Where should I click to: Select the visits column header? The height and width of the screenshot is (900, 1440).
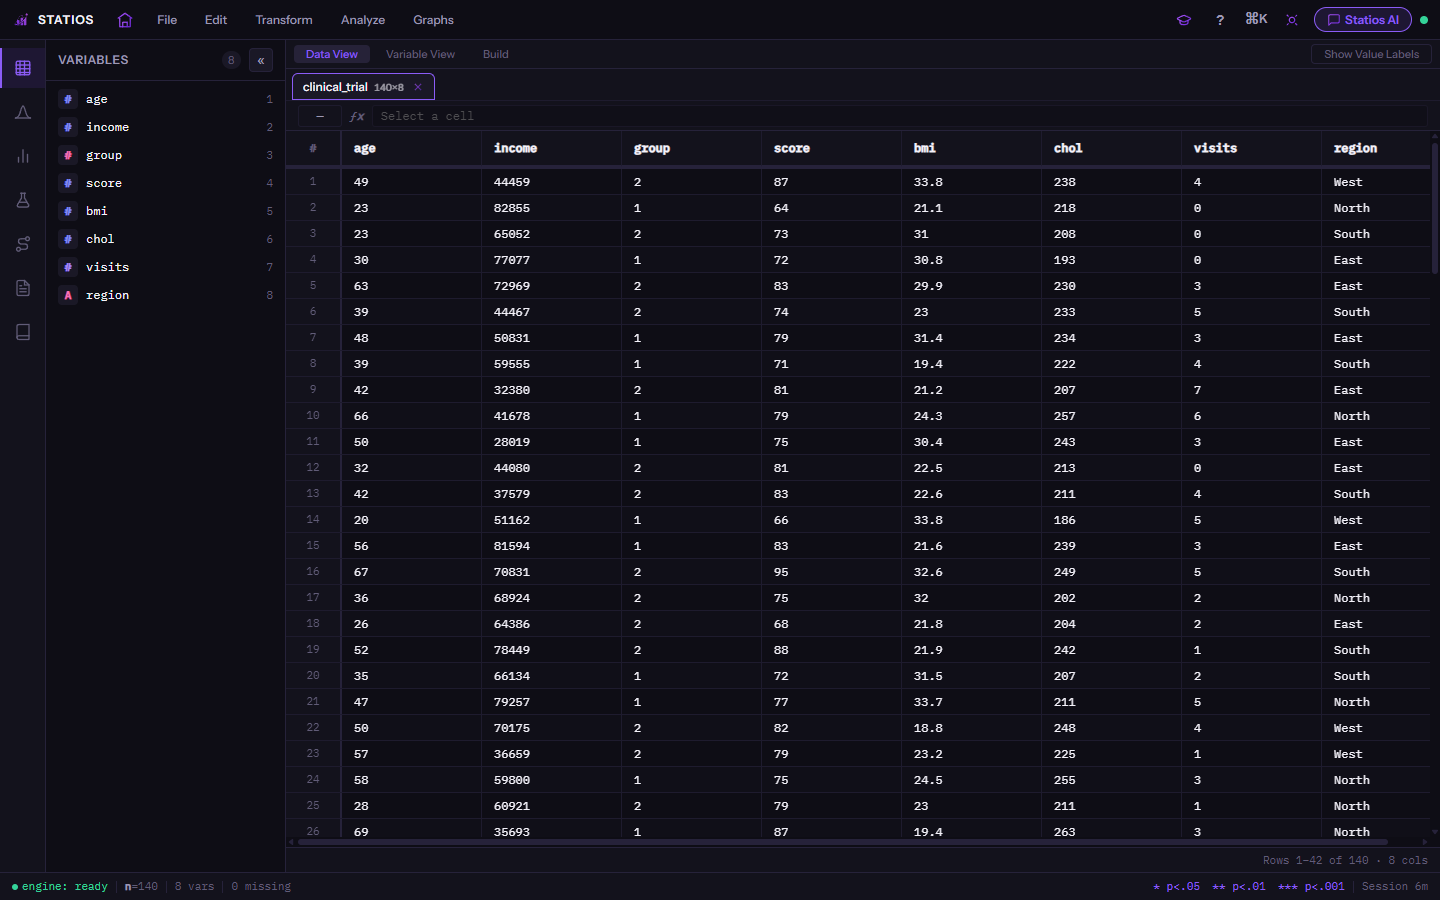coord(1251,148)
